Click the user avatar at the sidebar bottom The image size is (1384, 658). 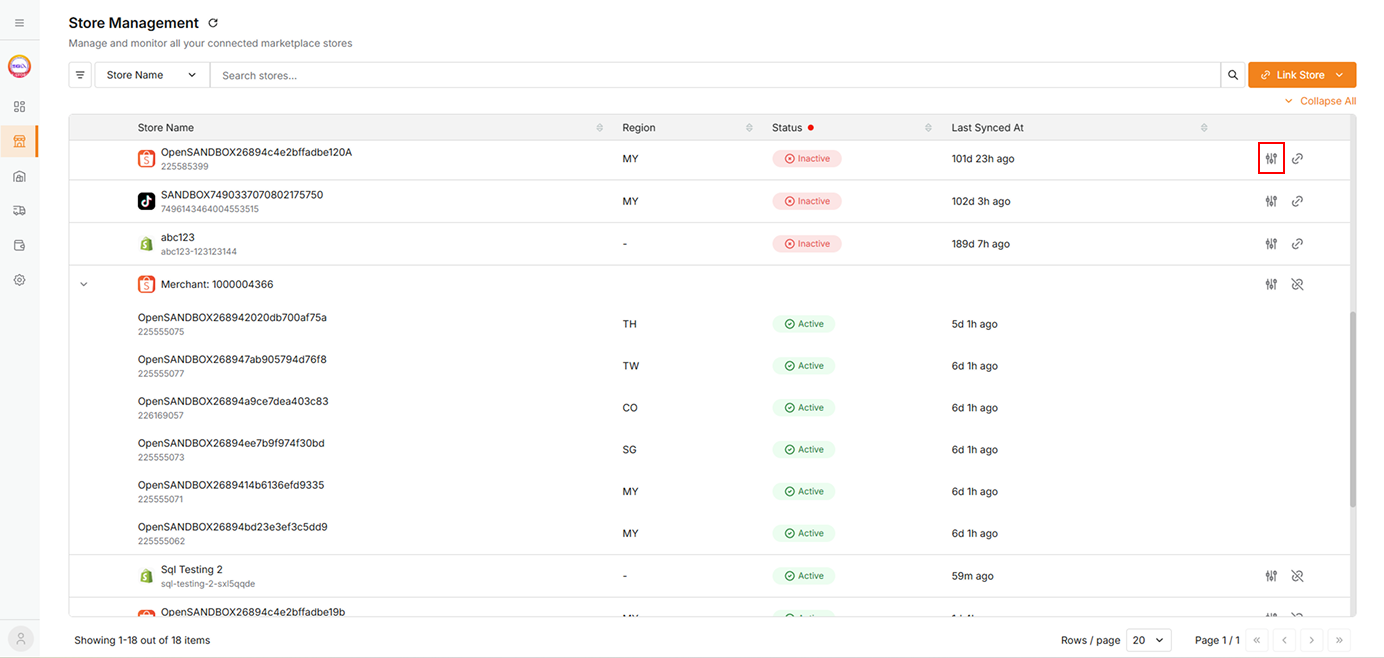[20, 638]
